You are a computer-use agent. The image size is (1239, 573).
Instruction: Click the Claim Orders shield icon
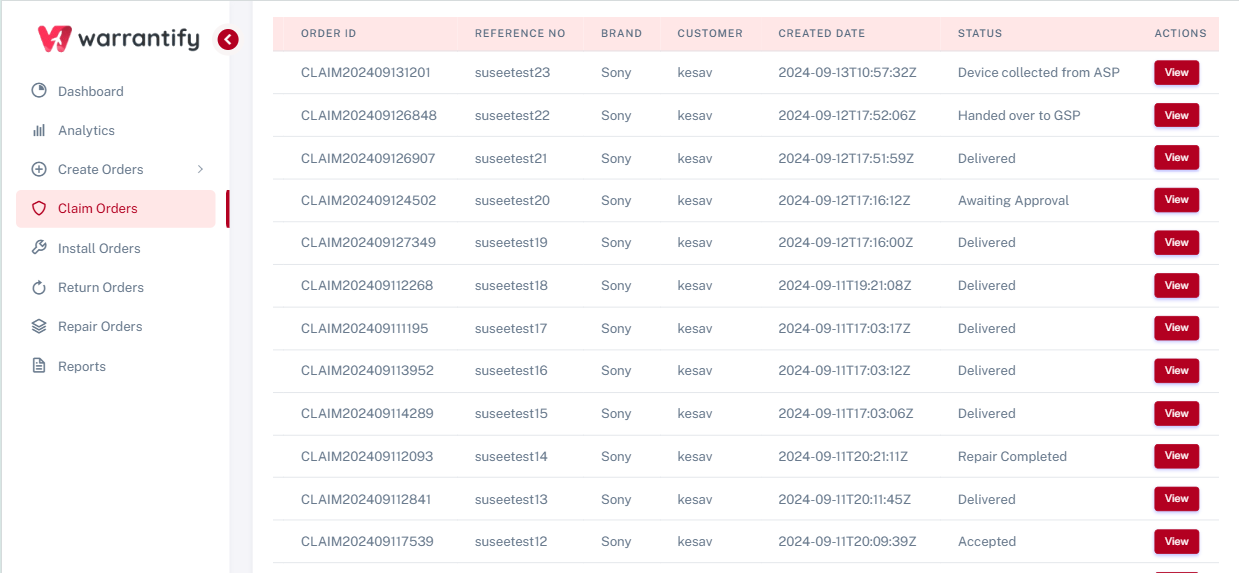[x=39, y=208]
